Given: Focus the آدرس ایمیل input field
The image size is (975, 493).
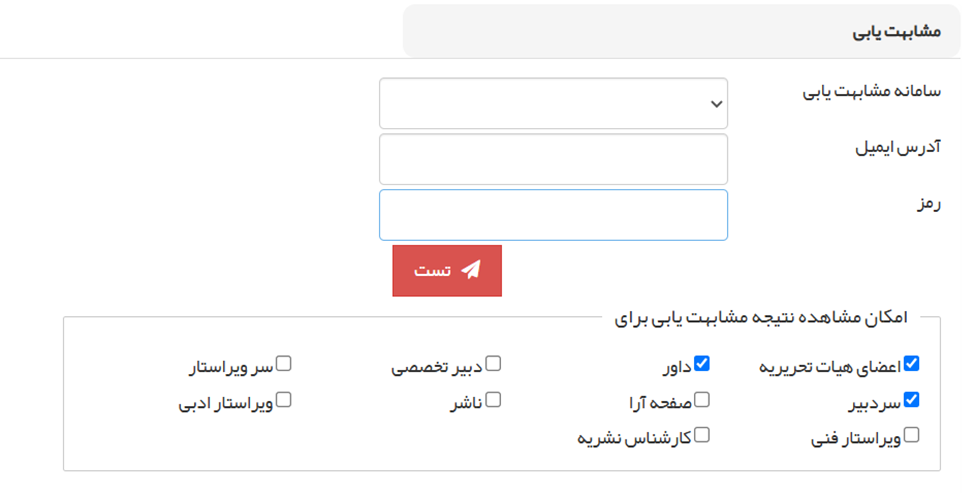Looking at the screenshot, I should point(553,159).
